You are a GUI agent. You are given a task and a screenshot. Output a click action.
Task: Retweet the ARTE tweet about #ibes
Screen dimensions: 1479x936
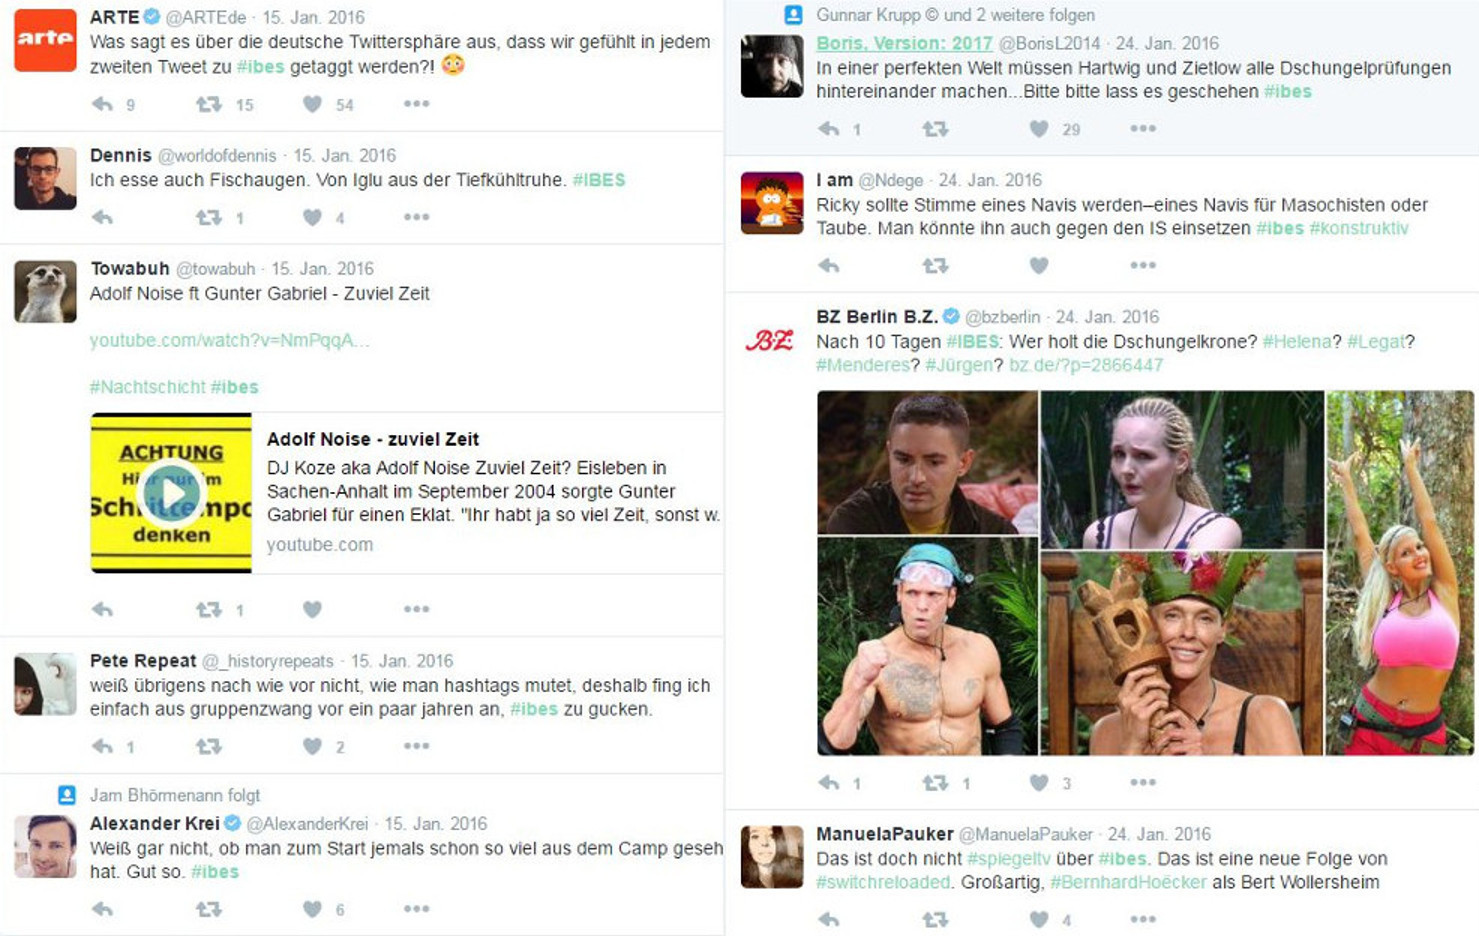click(208, 104)
